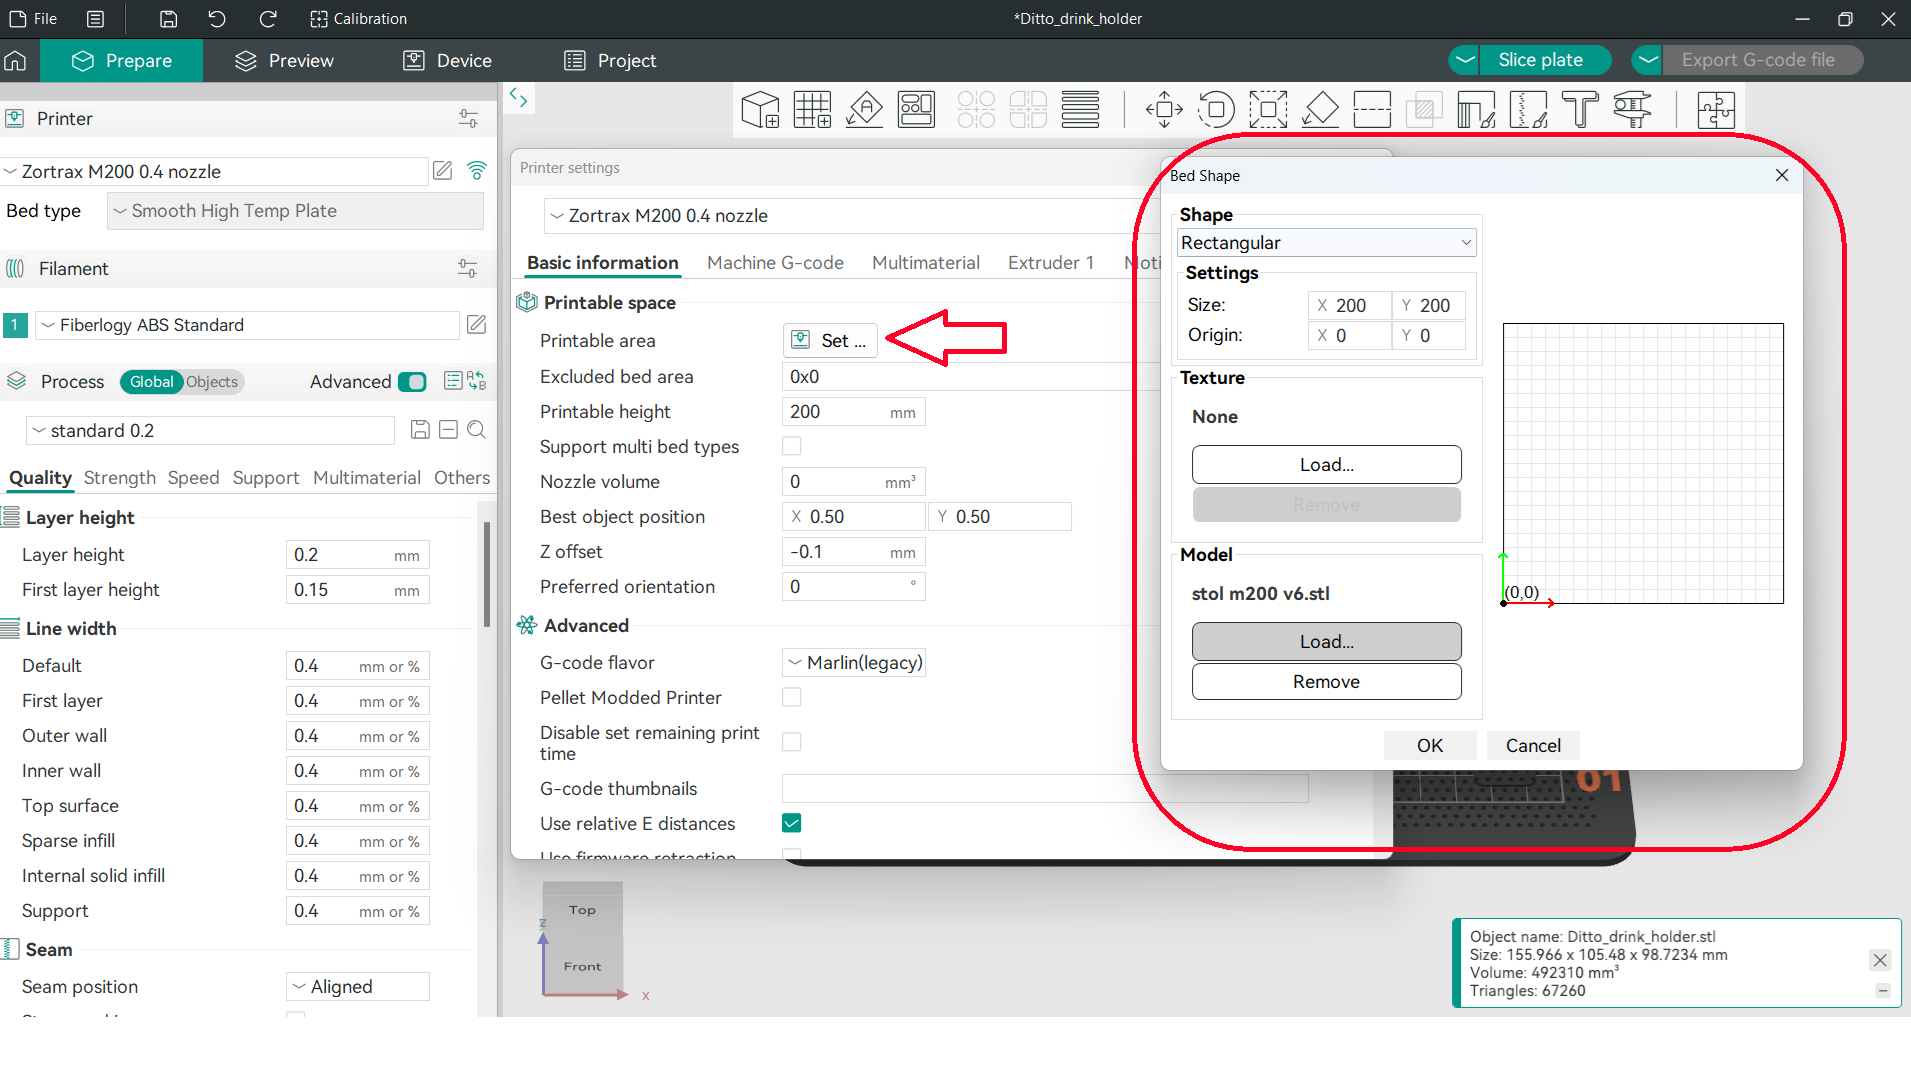Open the Rectangular shape dropdown

(x=1326, y=243)
